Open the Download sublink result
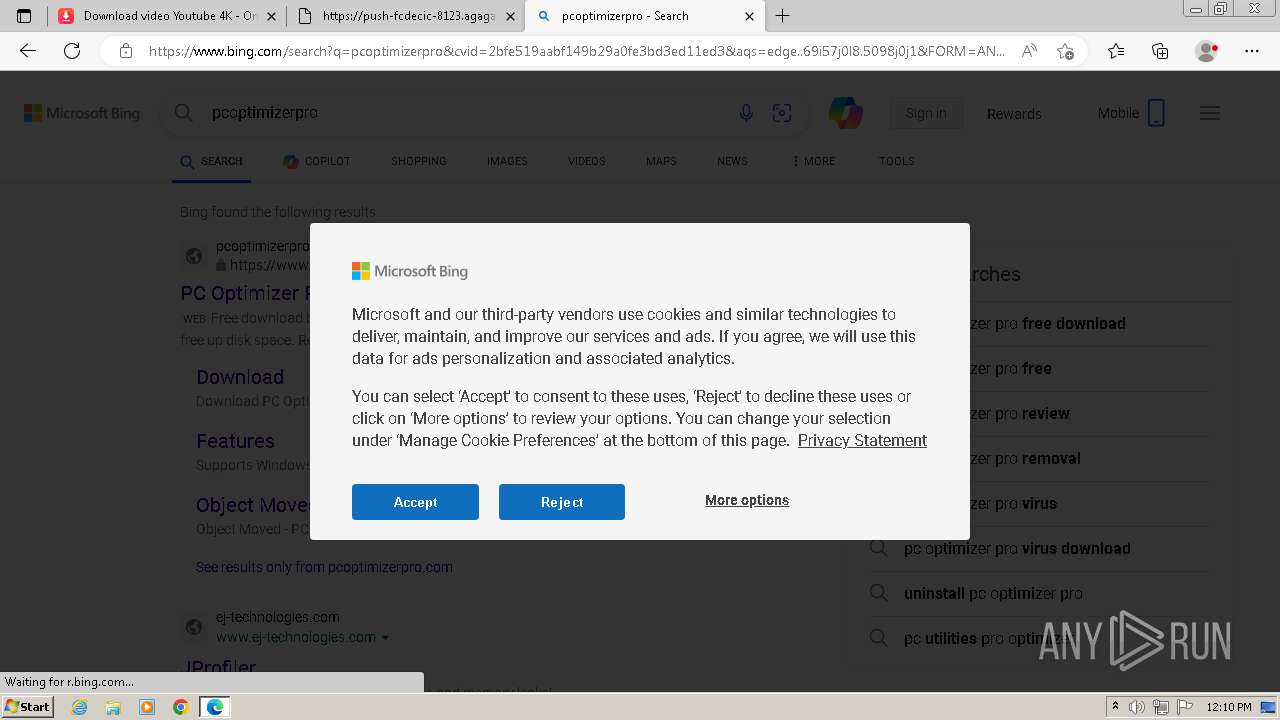The height and width of the screenshot is (720, 1280). point(240,377)
